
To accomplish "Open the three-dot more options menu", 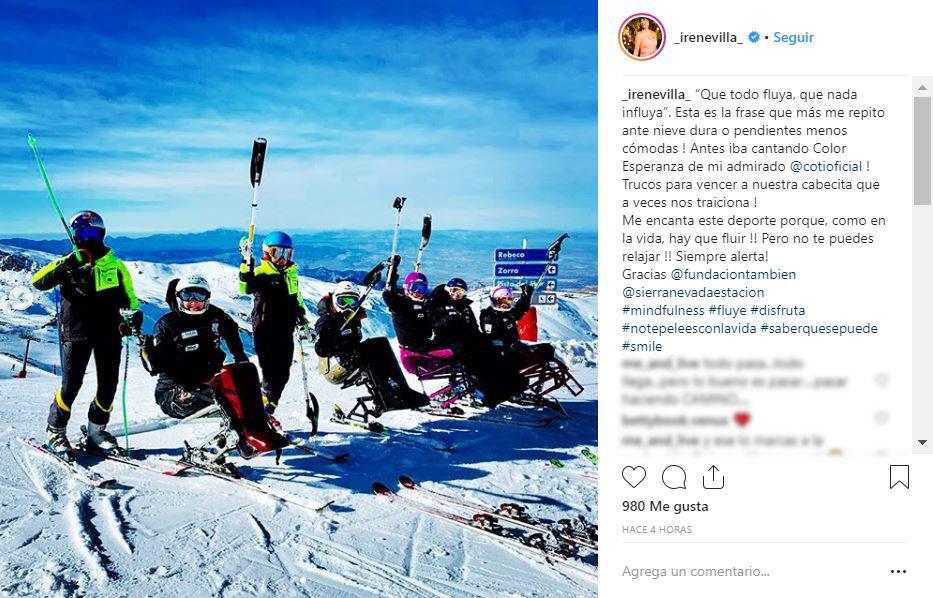I will 898,572.
